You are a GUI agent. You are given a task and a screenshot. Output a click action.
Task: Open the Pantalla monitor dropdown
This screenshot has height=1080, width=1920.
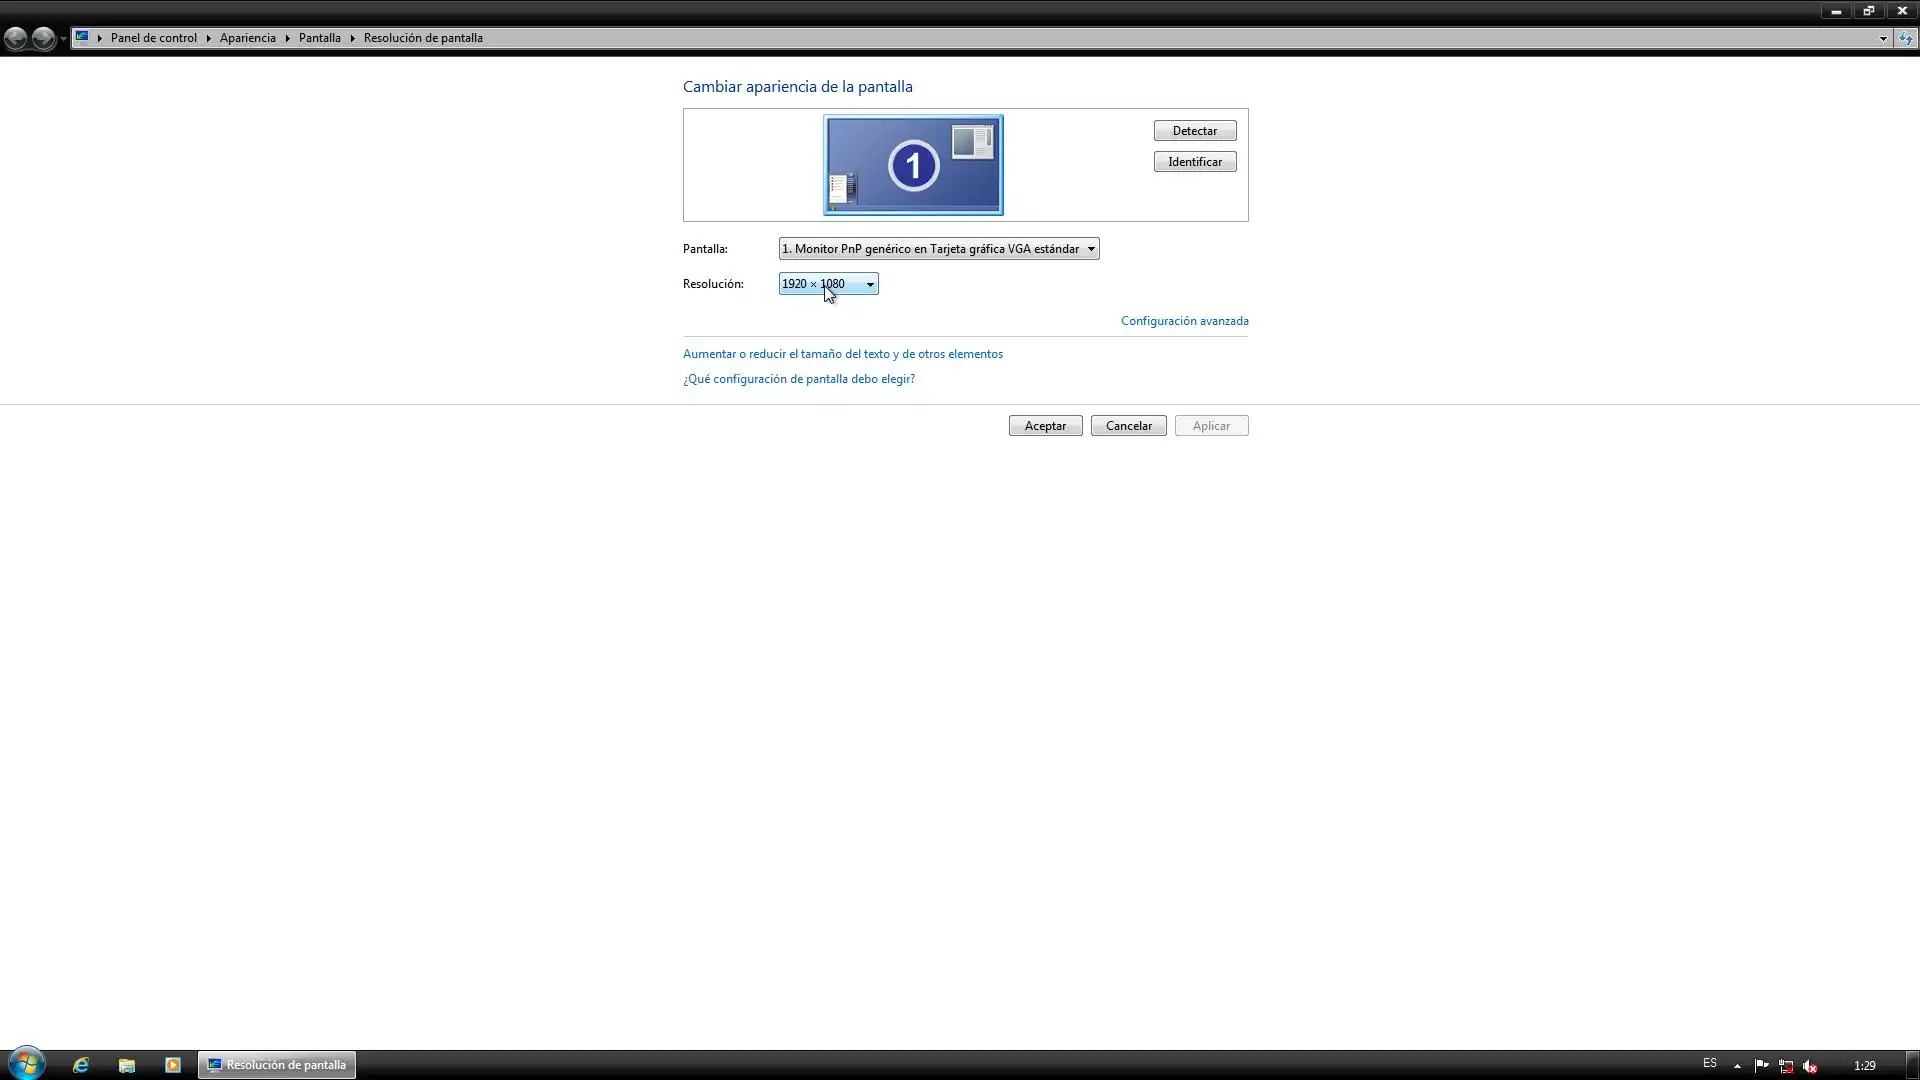point(938,249)
